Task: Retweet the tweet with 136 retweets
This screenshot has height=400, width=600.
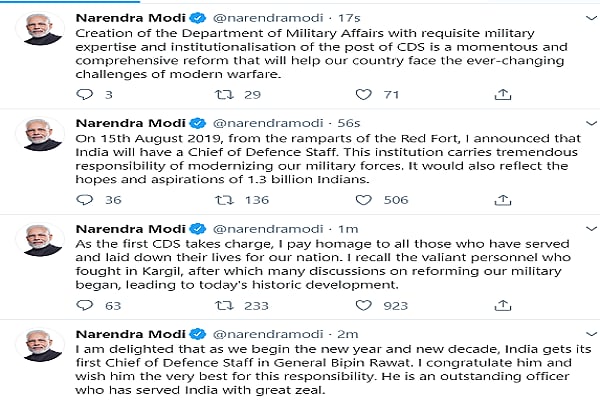Action: tap(224, 199)
